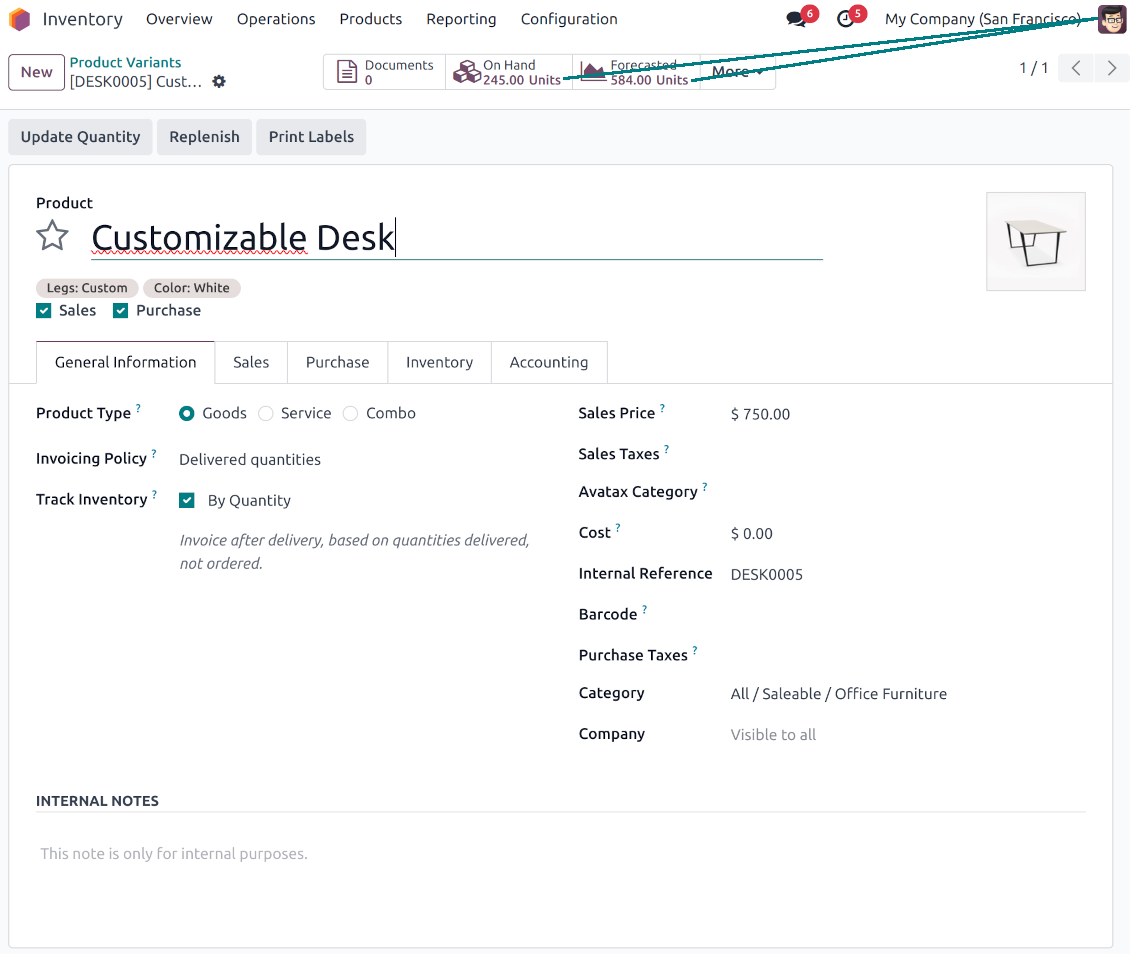Switch to the Accounting tab
Screen dimensions: 1130x954
pos(548,363)
